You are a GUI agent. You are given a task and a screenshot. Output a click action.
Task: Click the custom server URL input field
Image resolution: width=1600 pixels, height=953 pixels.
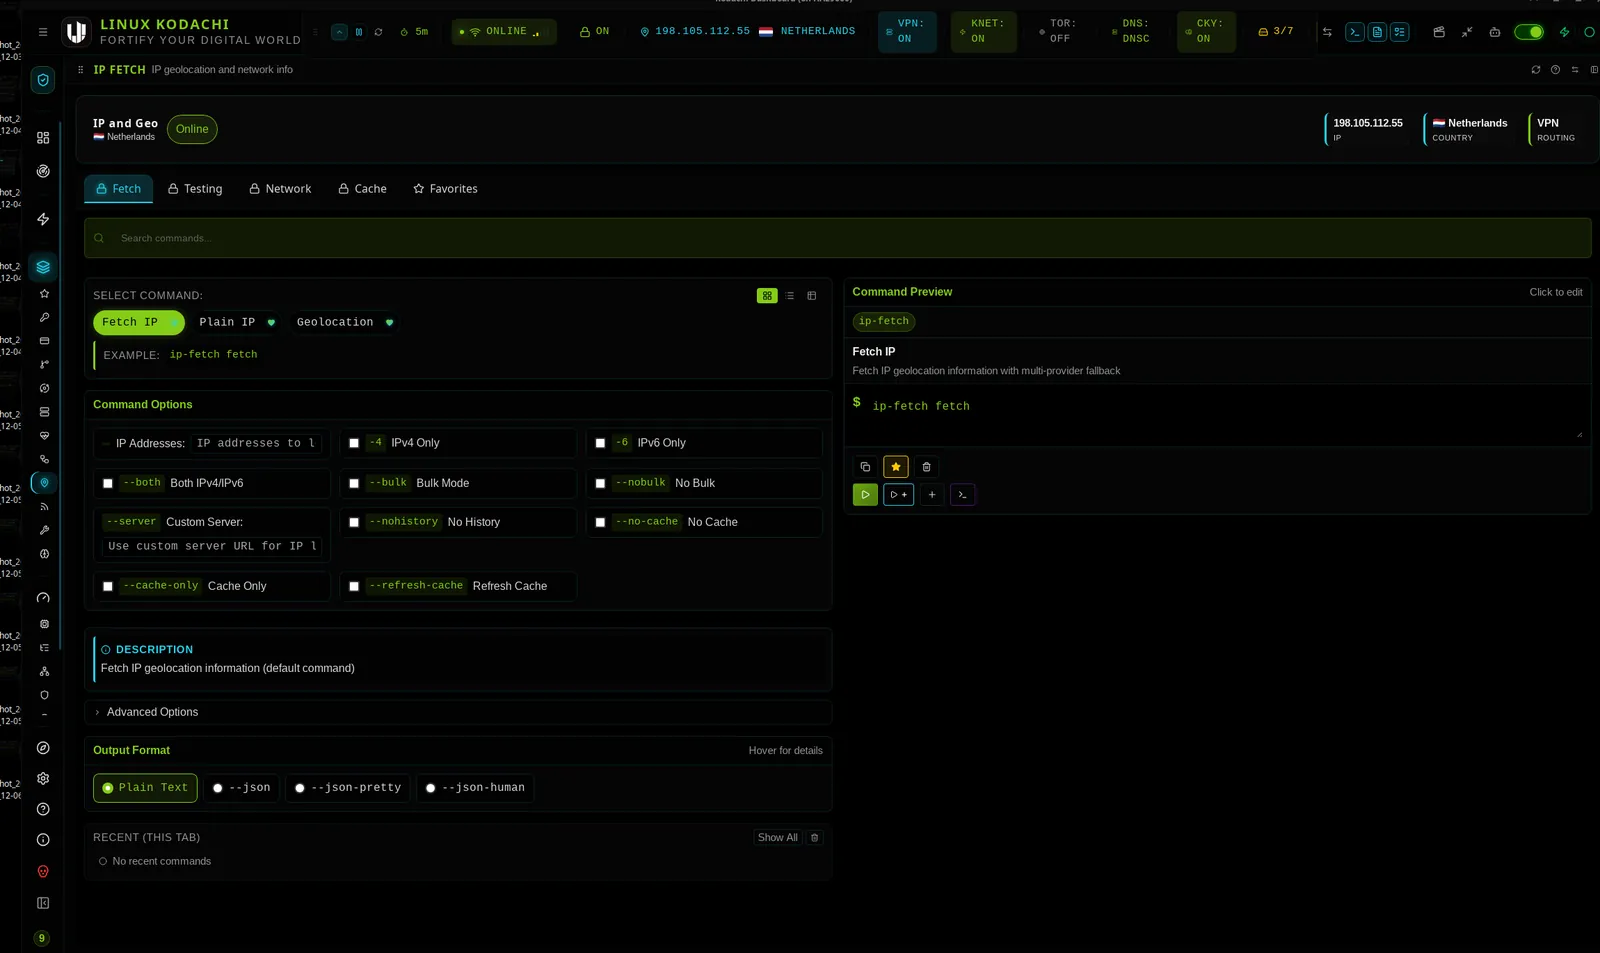point(212,547)
